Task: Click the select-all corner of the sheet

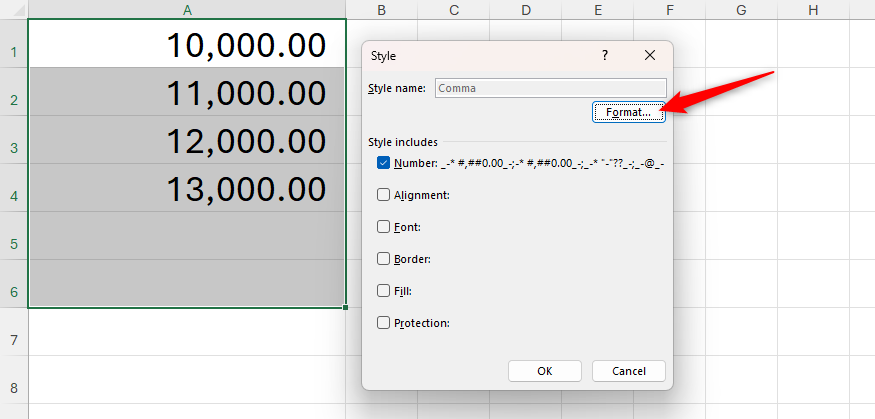Action: 14,10
